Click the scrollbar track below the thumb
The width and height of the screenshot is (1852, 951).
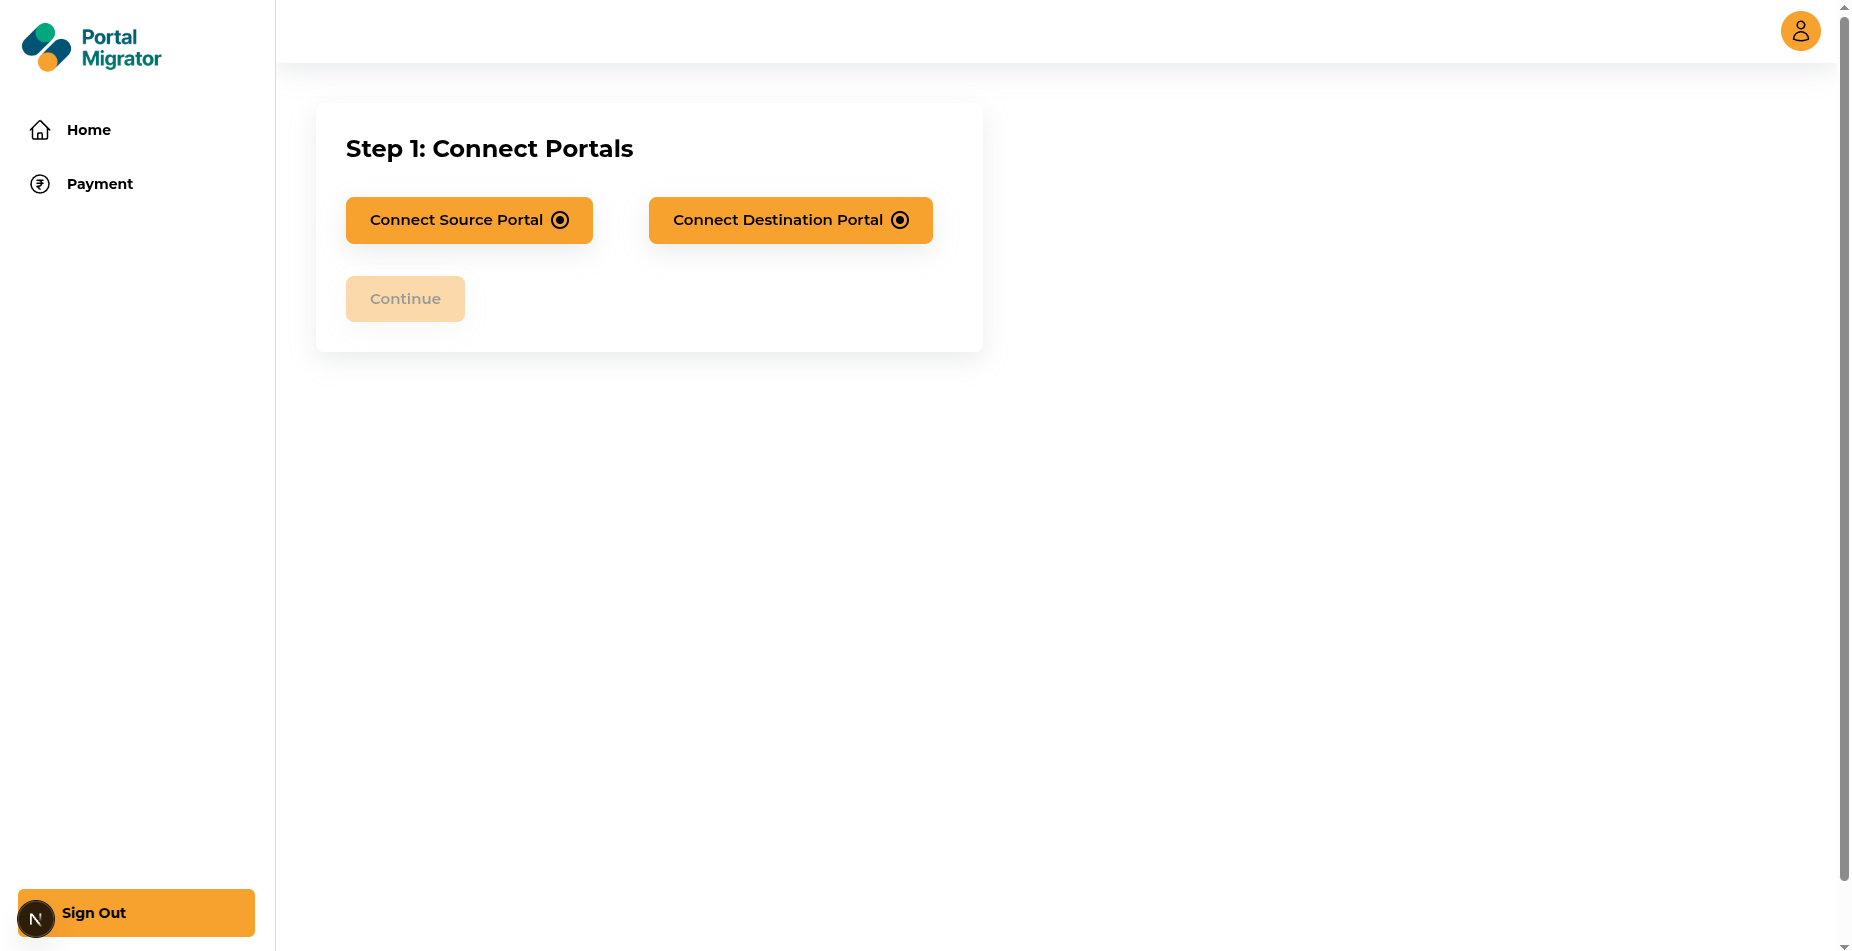tap(1844, 910)
